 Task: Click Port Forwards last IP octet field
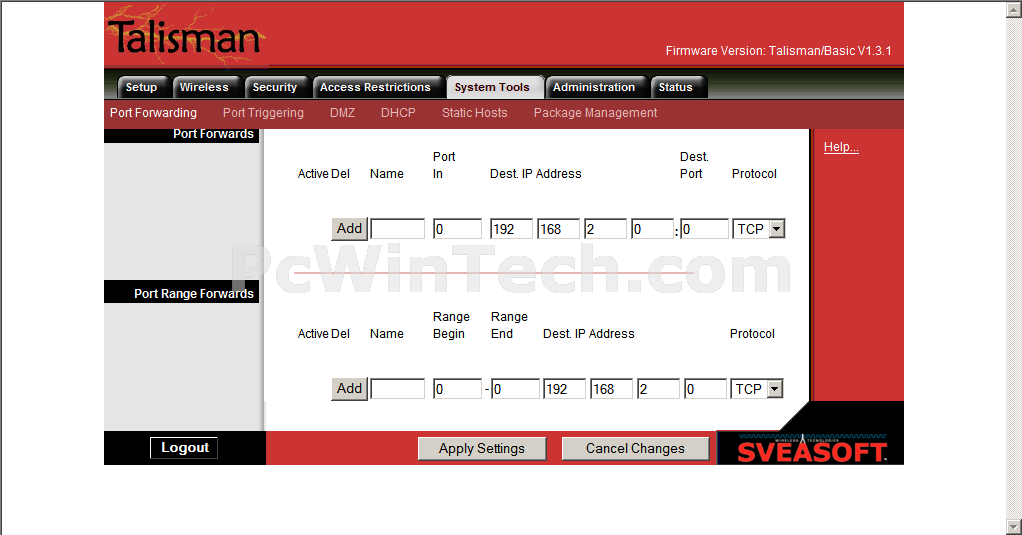pos(652,229)
